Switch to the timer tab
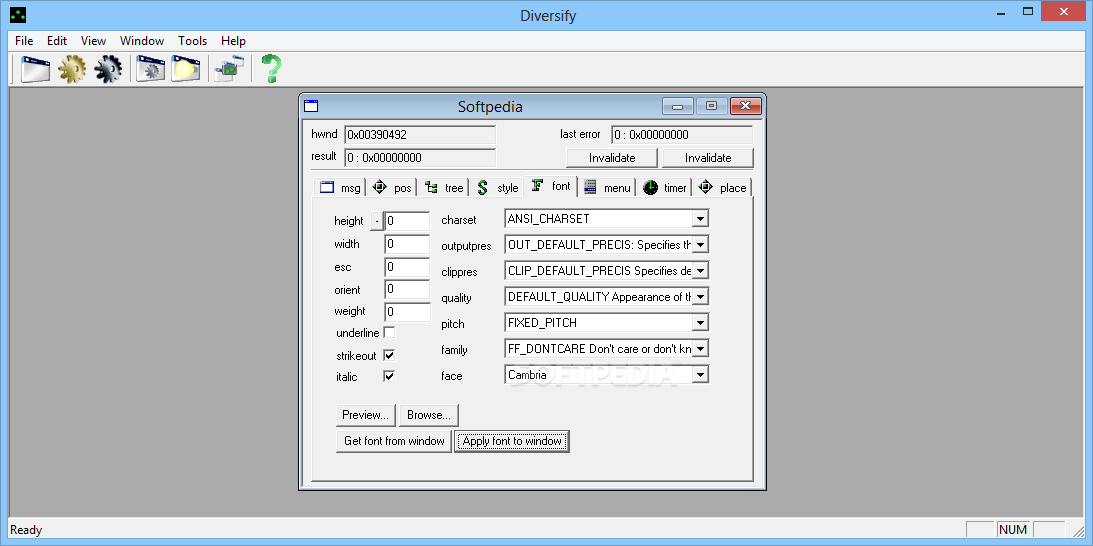The image size is (1093, 546). (665, 188)
